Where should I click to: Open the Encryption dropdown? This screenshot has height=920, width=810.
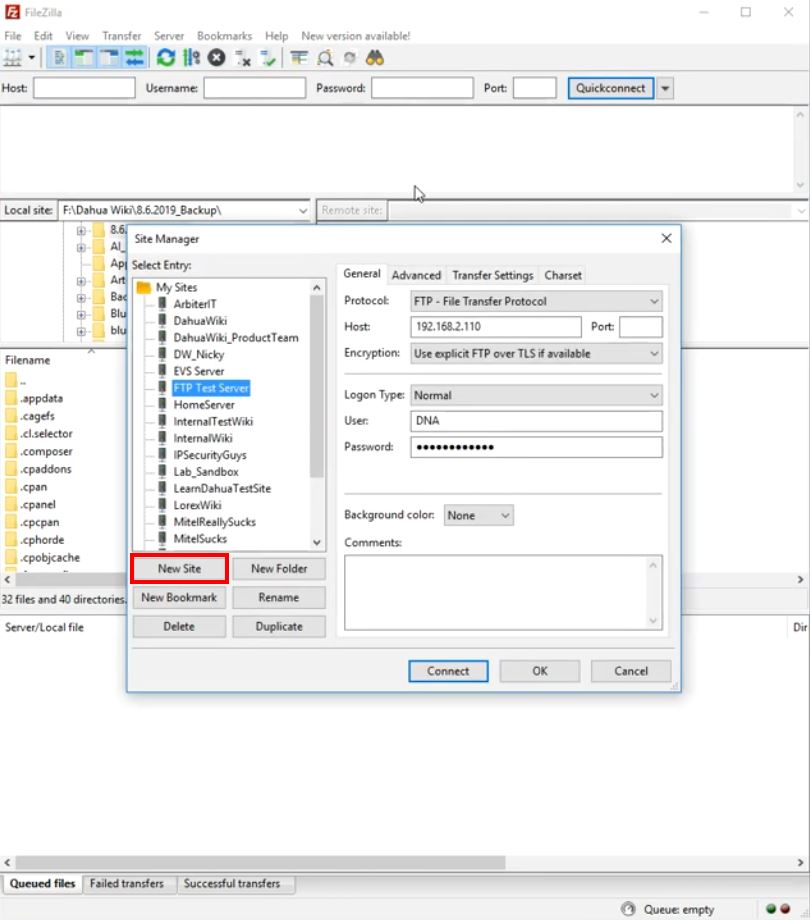[x=536, y=353]
